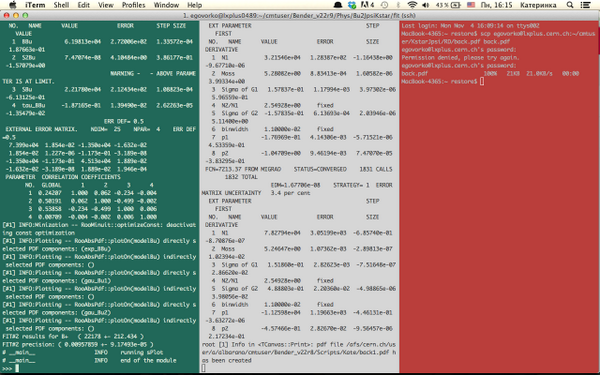
Task: Click the menu bar clock showing 16:15
Action: 496,5
